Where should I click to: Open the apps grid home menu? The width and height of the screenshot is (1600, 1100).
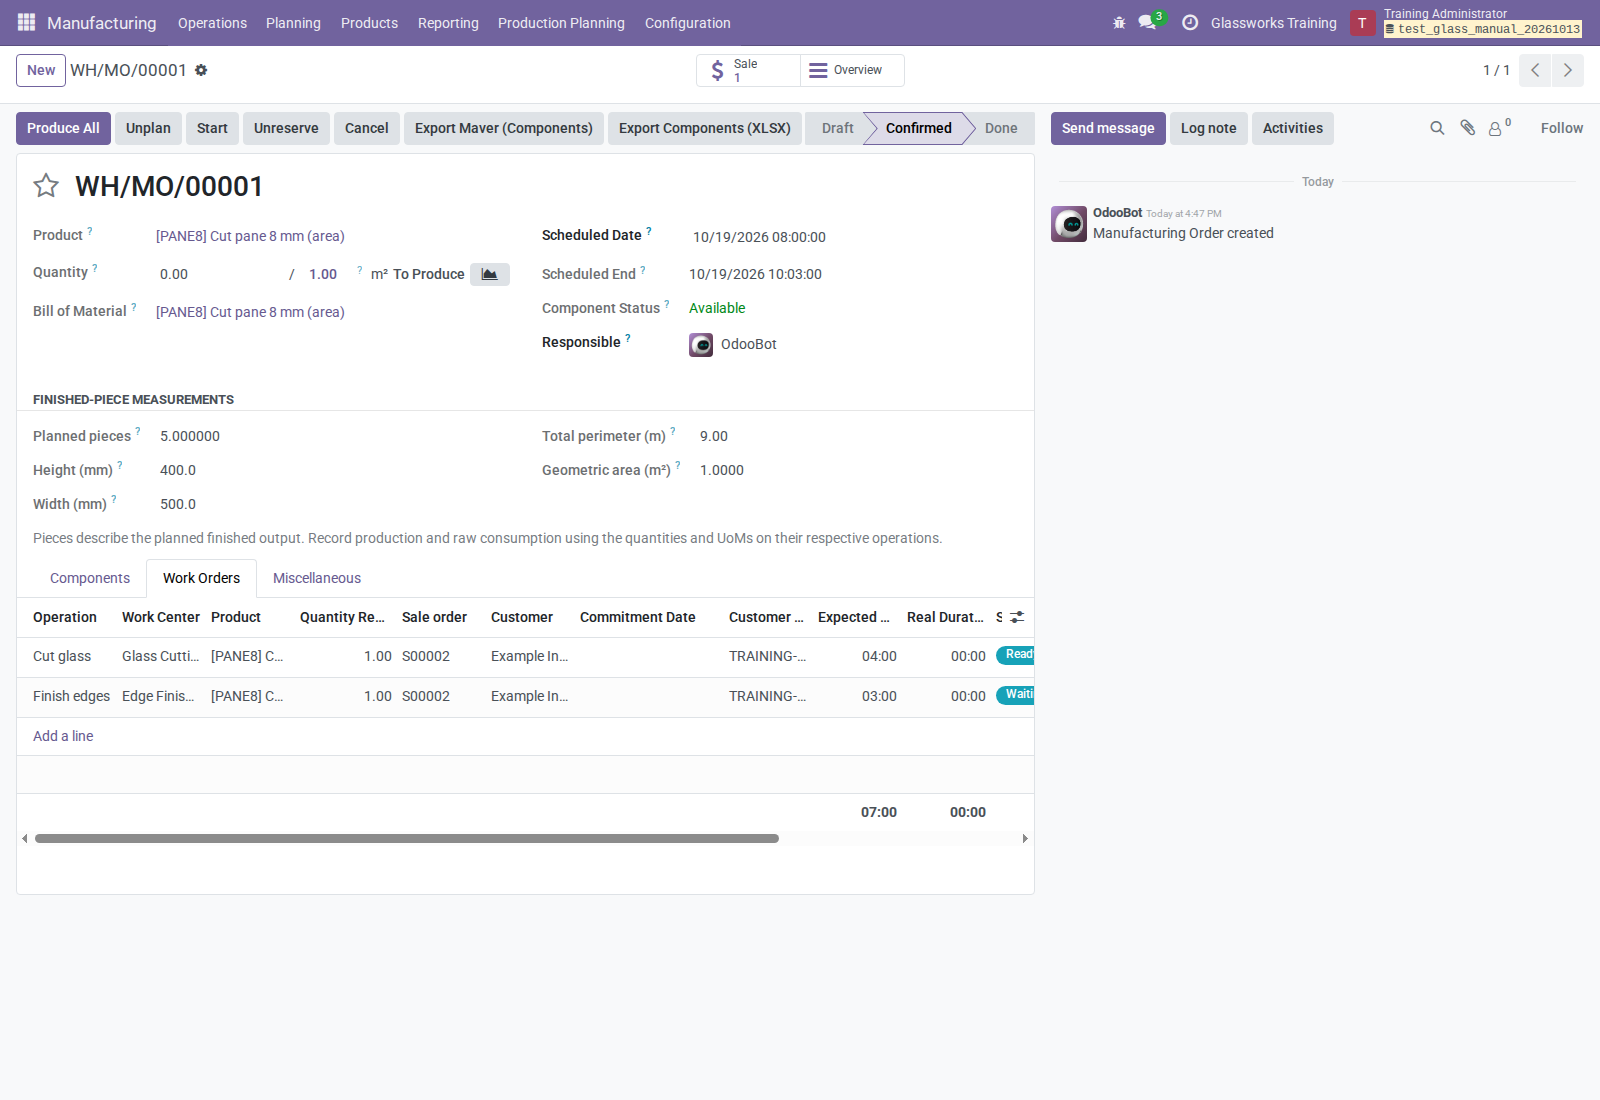tap(27, 22)
